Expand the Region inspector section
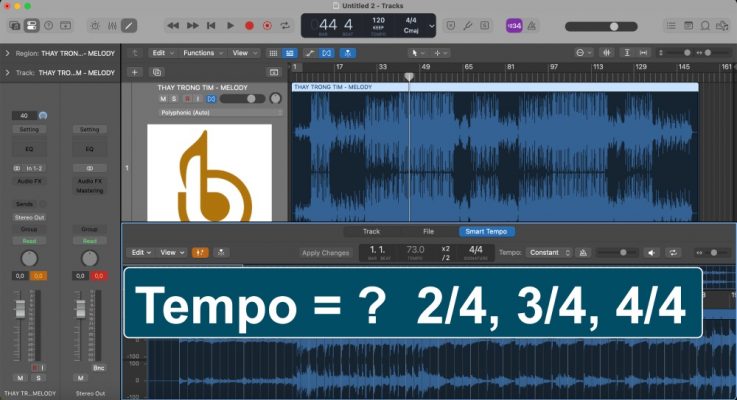This screenshot has width=737, height=400. [x=7, y=54]
